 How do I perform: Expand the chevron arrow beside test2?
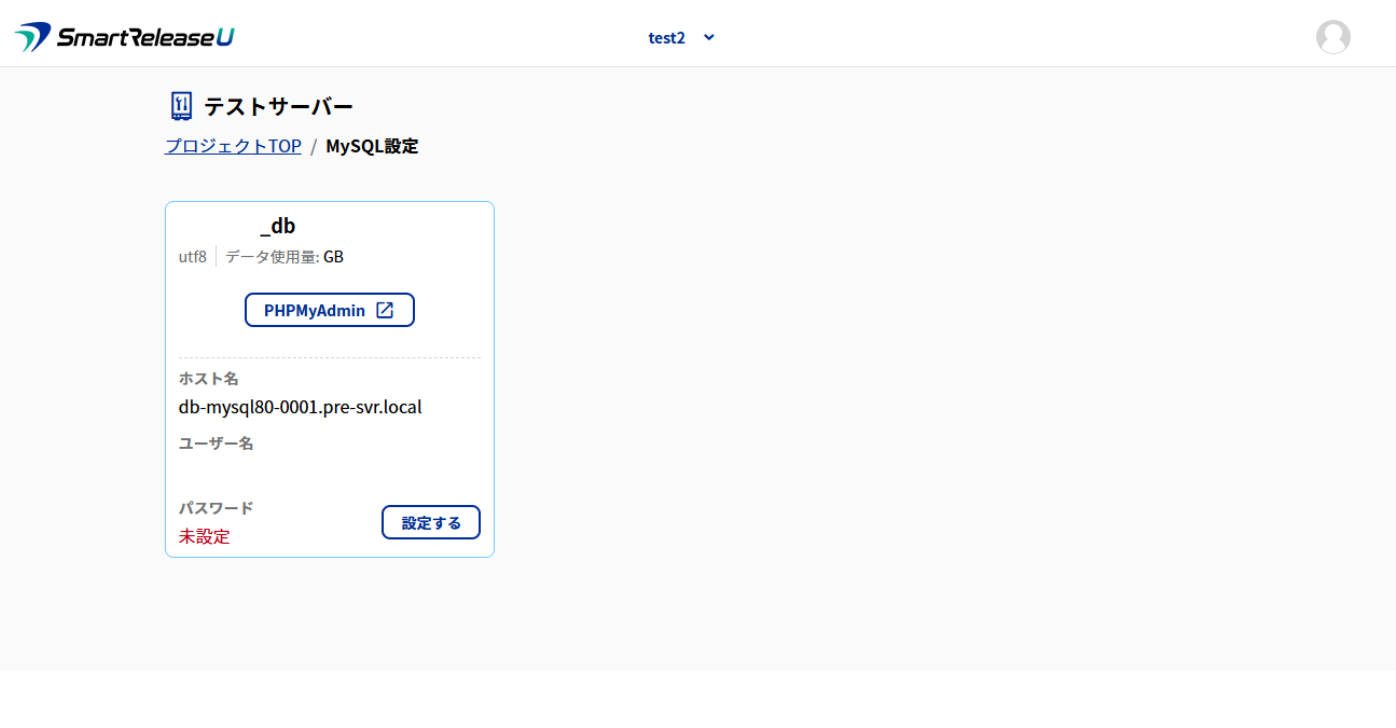tap(709, 38)
